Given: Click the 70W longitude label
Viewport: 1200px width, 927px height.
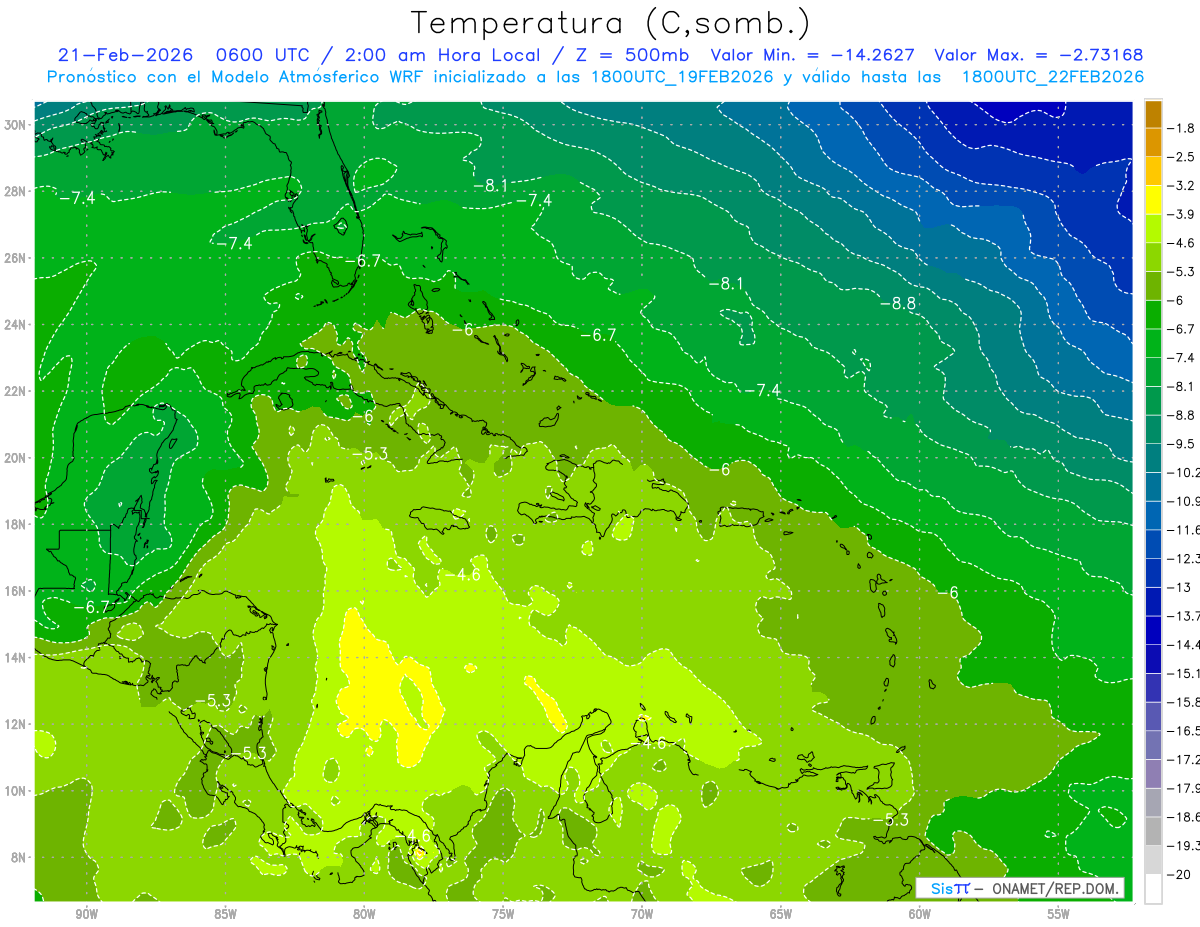Looking at the screenshot, I should (x=642, y=914).
